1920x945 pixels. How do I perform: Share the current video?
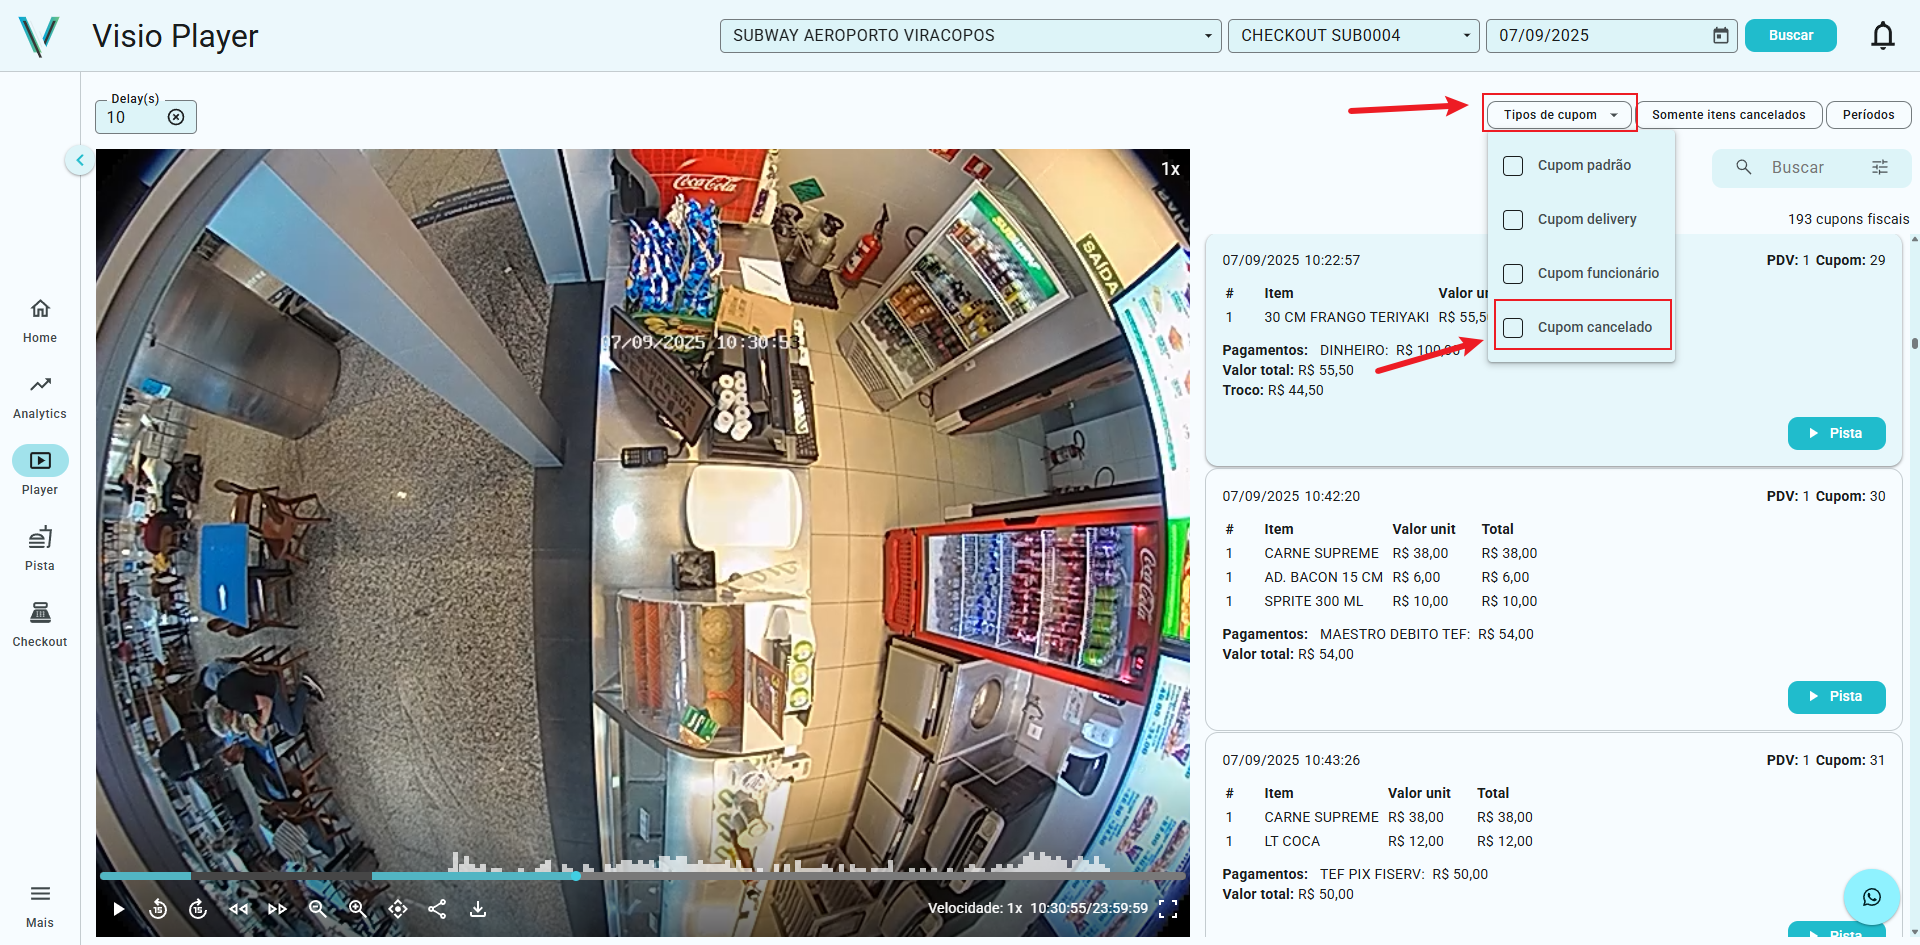pos(437,909)
